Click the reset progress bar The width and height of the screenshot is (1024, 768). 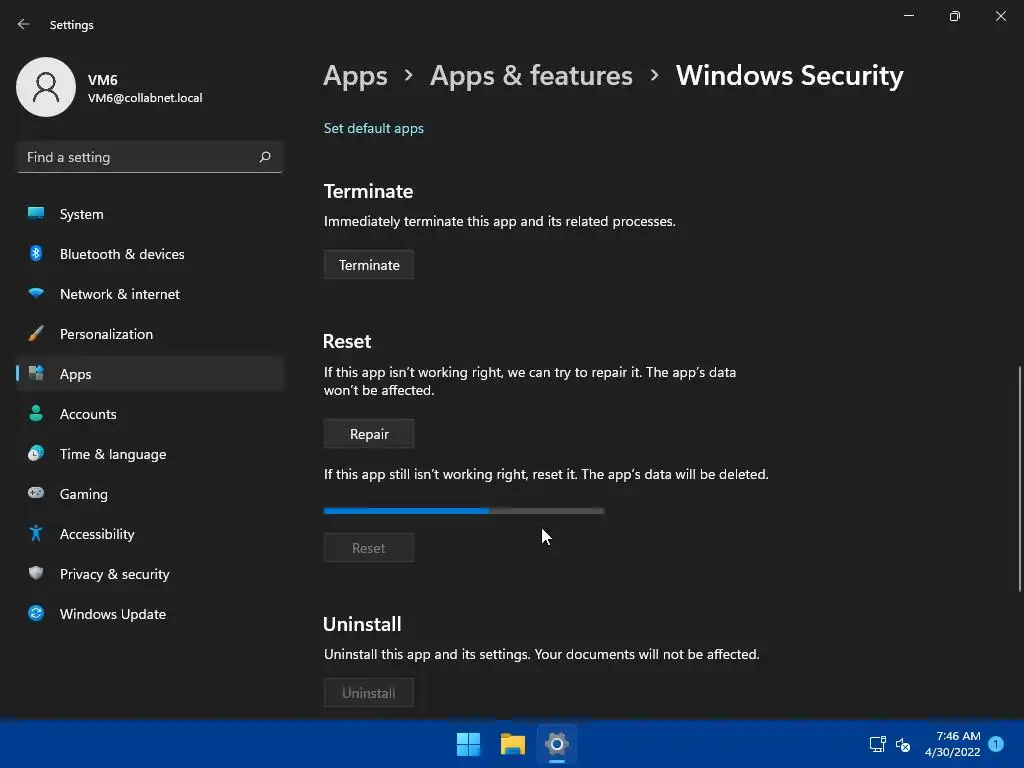coord(464,511)
